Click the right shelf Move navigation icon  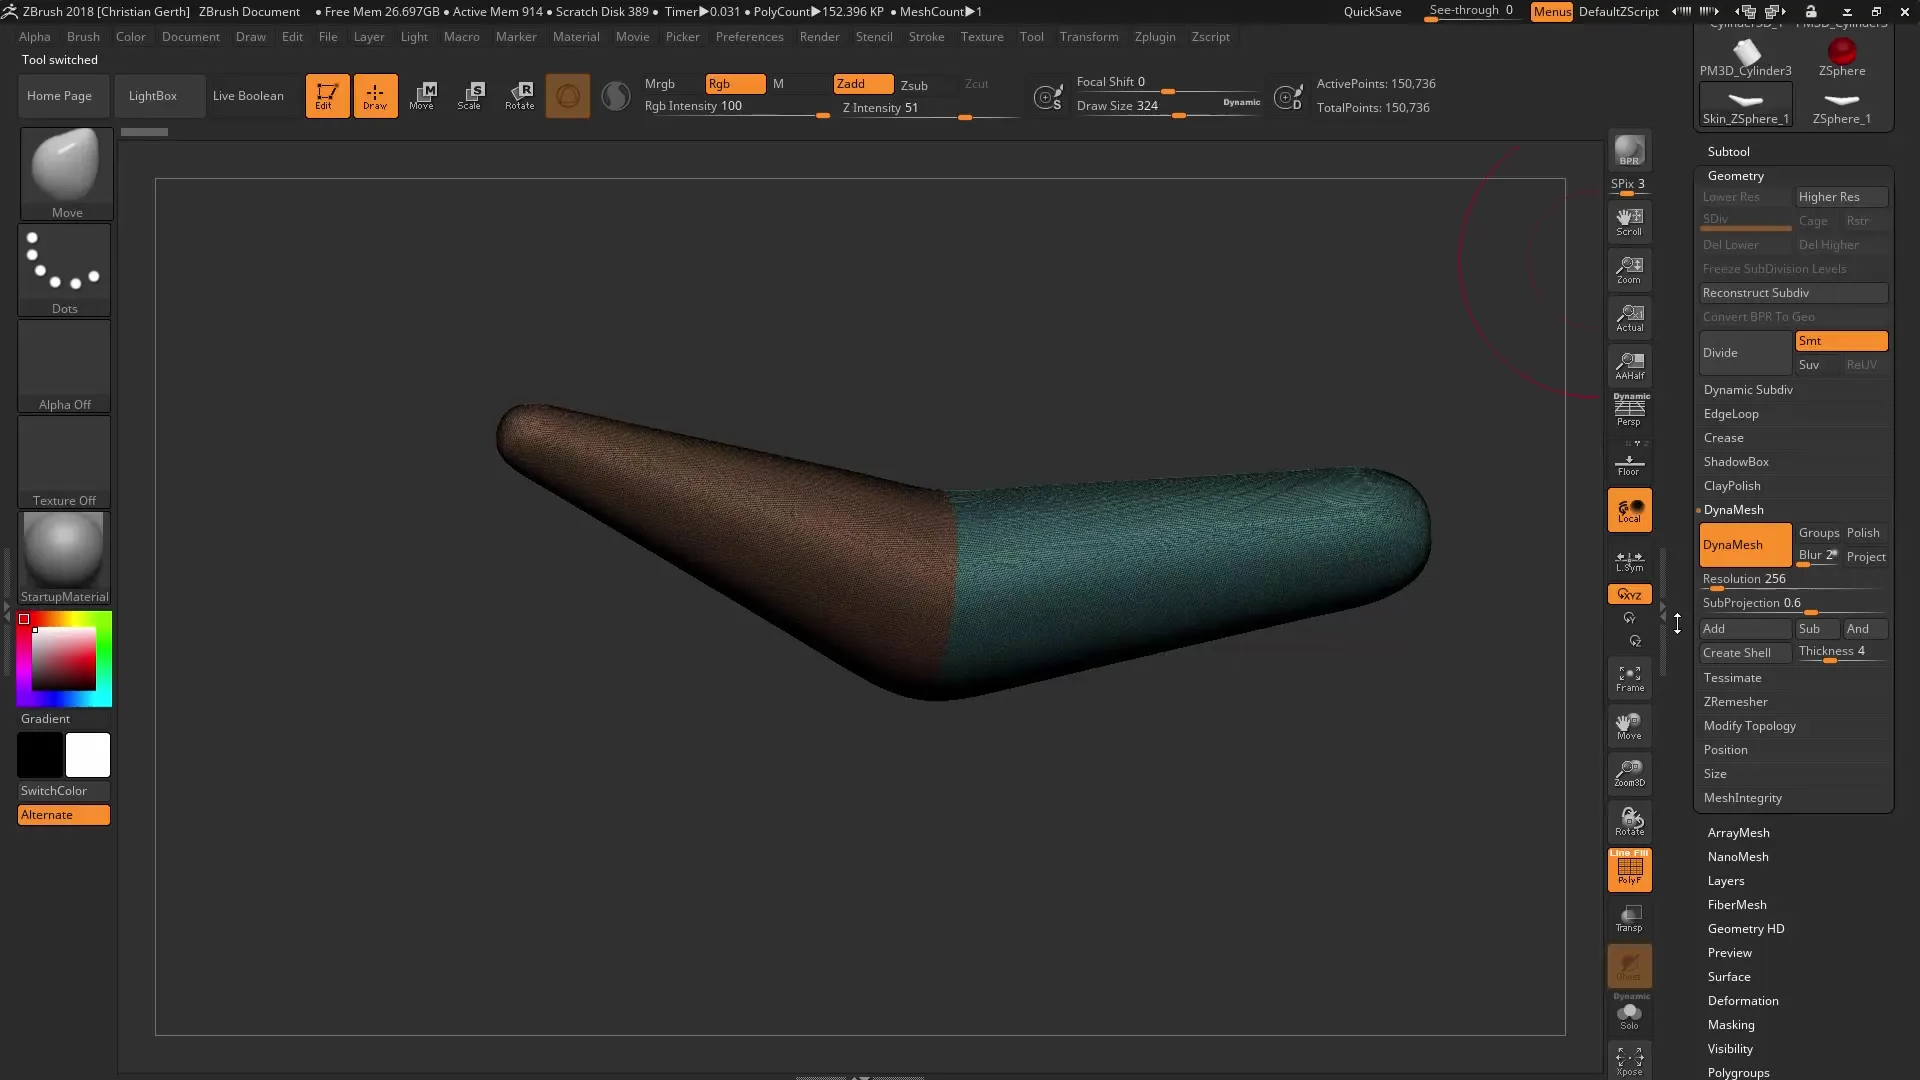tap(1629, 726)
